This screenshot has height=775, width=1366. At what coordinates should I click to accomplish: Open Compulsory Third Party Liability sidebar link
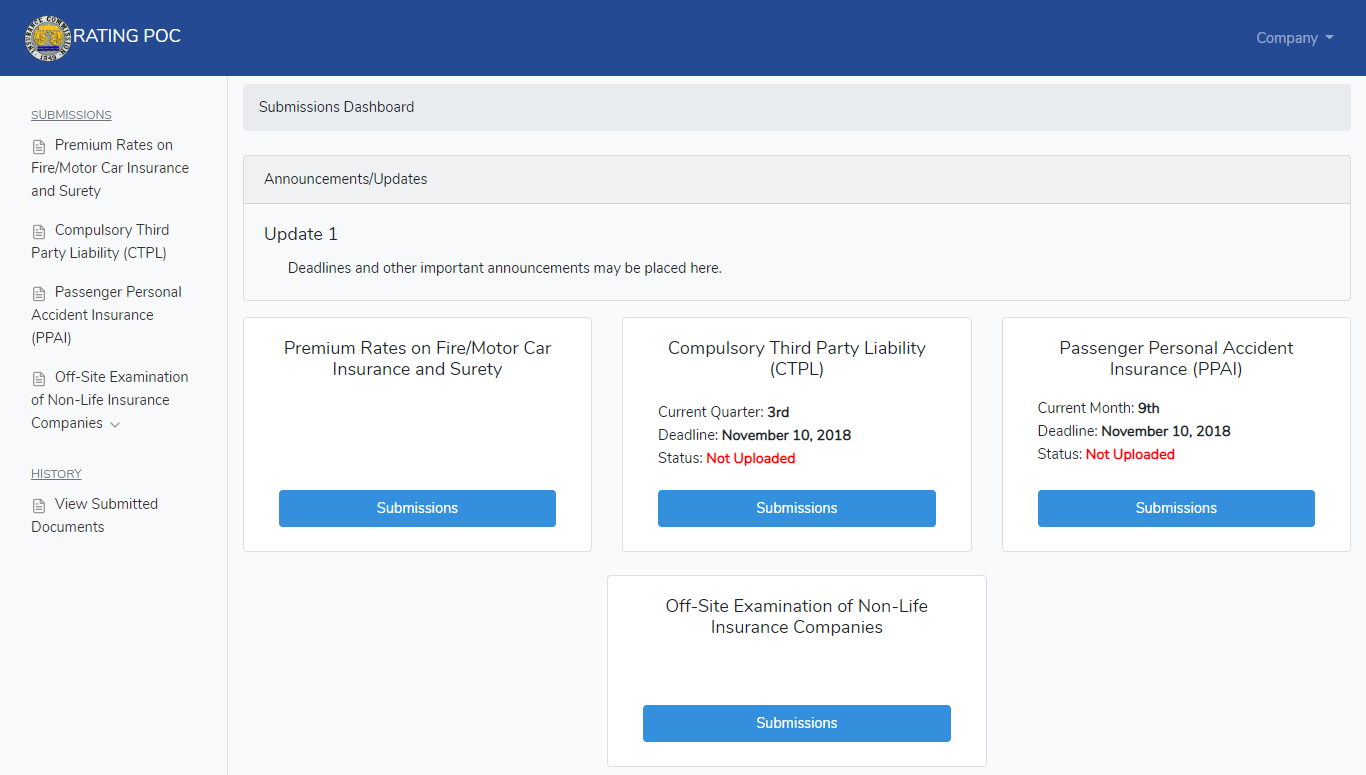coord(100,241)
